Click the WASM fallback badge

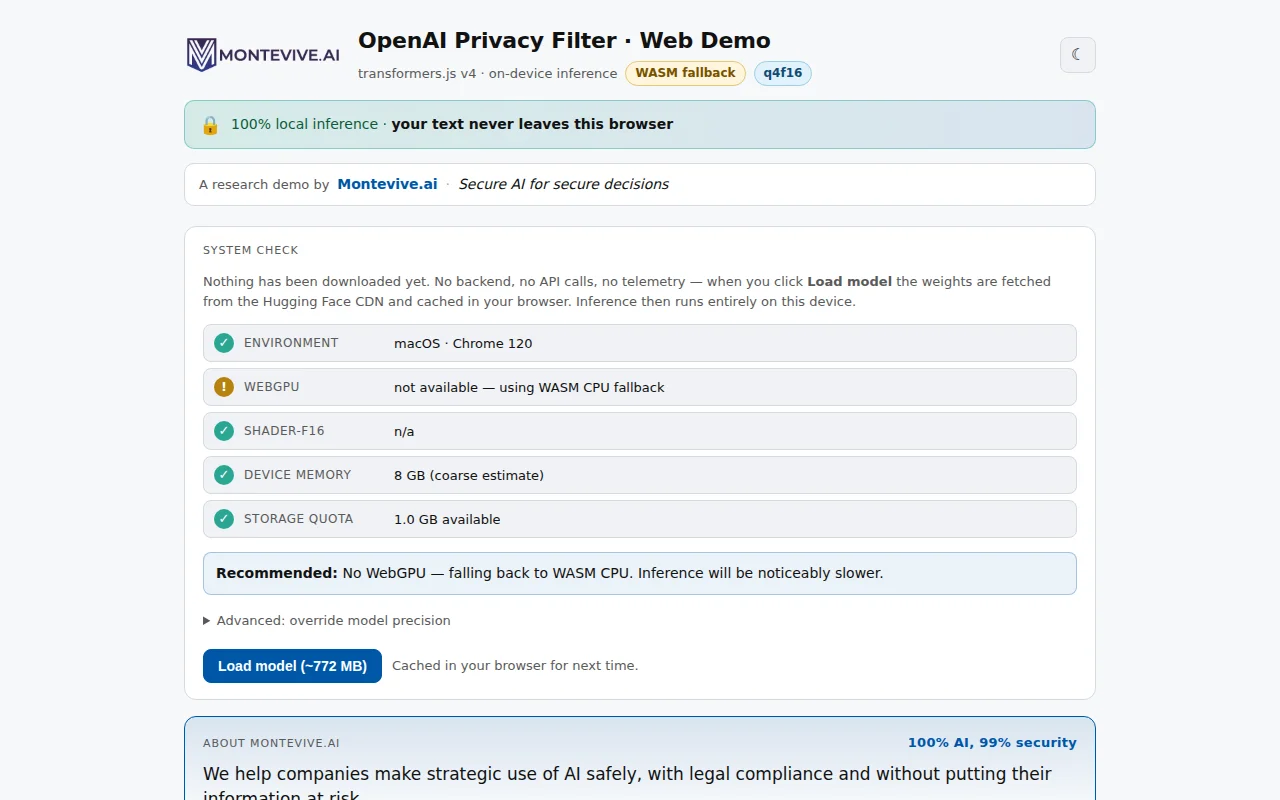coord(685,73)
